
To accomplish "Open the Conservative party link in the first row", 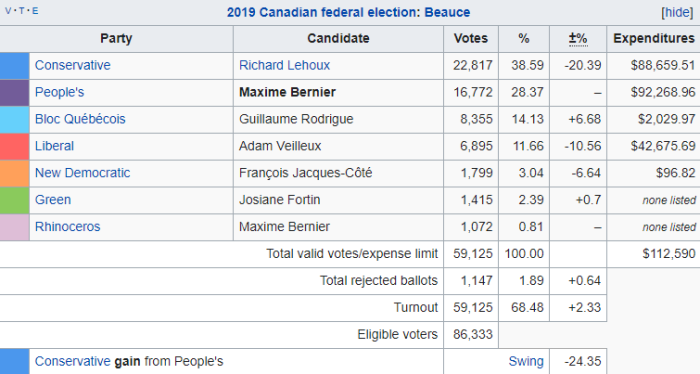I will pyautogui.click(x=73, y=65).
